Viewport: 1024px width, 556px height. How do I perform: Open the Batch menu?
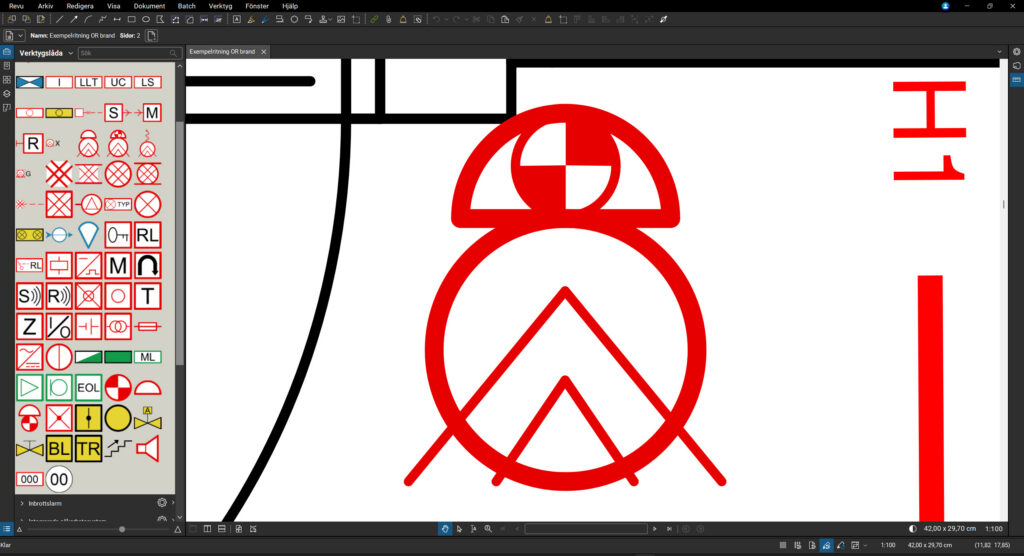tap(187, 6)
